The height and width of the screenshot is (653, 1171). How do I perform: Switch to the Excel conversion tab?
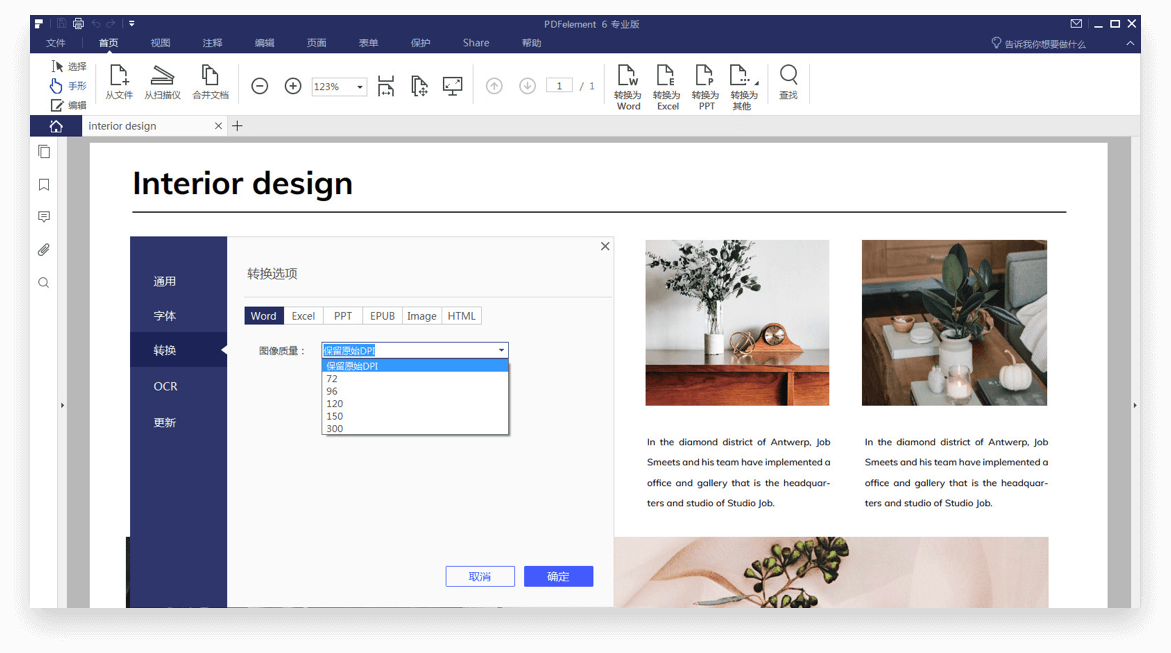click(x=303, y=316)
